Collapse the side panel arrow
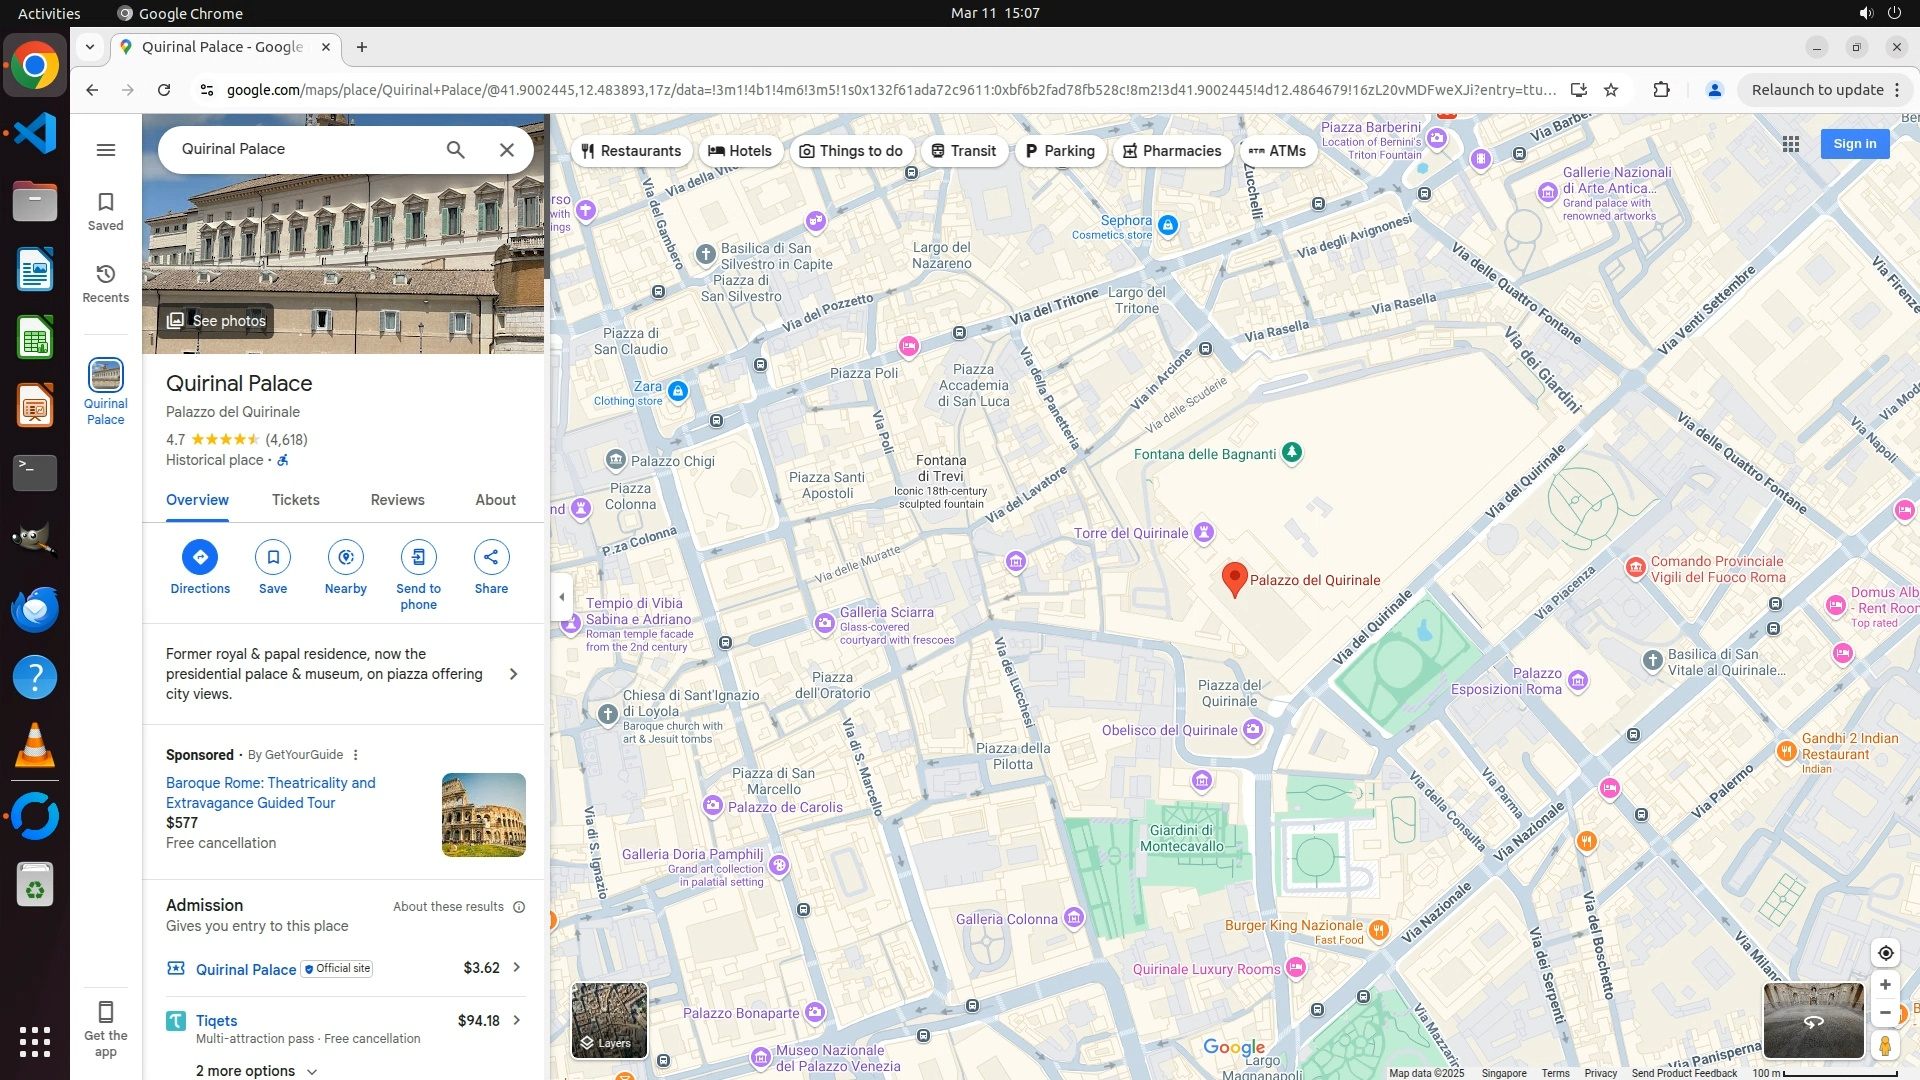This screenshot has width=1920, height=1080. [x=562, y=597]
